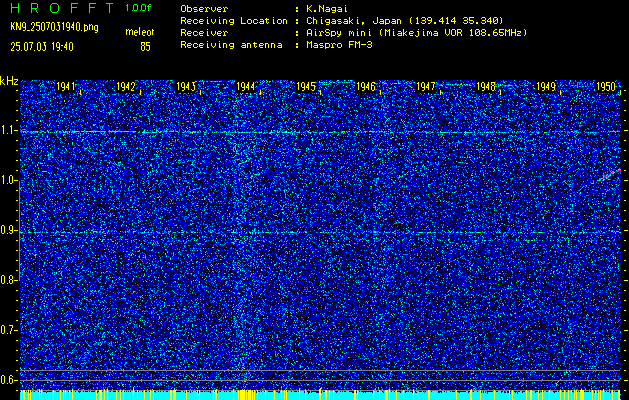Click the 0.8 frequency axis label
This screenshot has height=400, width=629.
(9, 280)
